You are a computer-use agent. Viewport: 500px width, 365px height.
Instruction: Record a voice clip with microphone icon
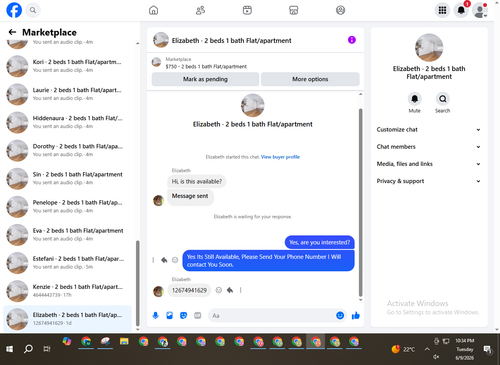[x=155, y=315]
